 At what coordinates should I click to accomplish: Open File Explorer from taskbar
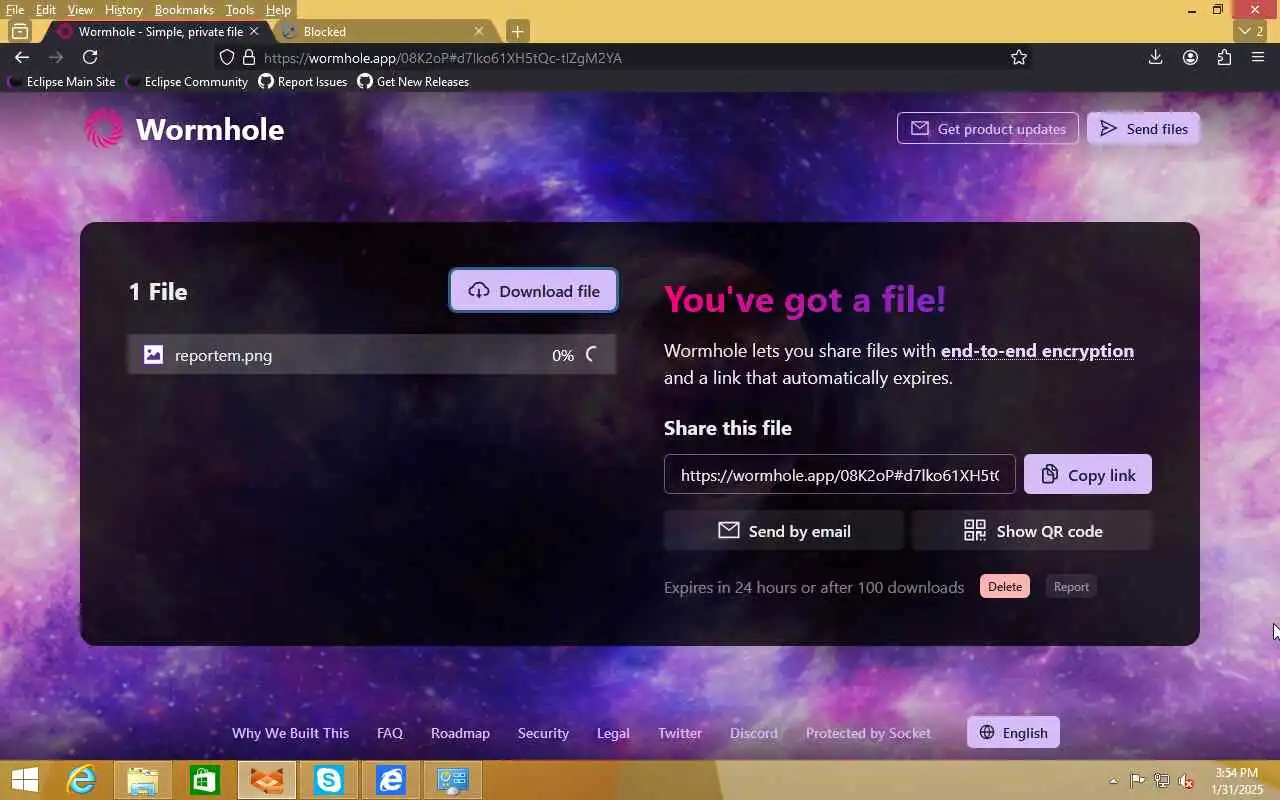[x=143, y=780]
